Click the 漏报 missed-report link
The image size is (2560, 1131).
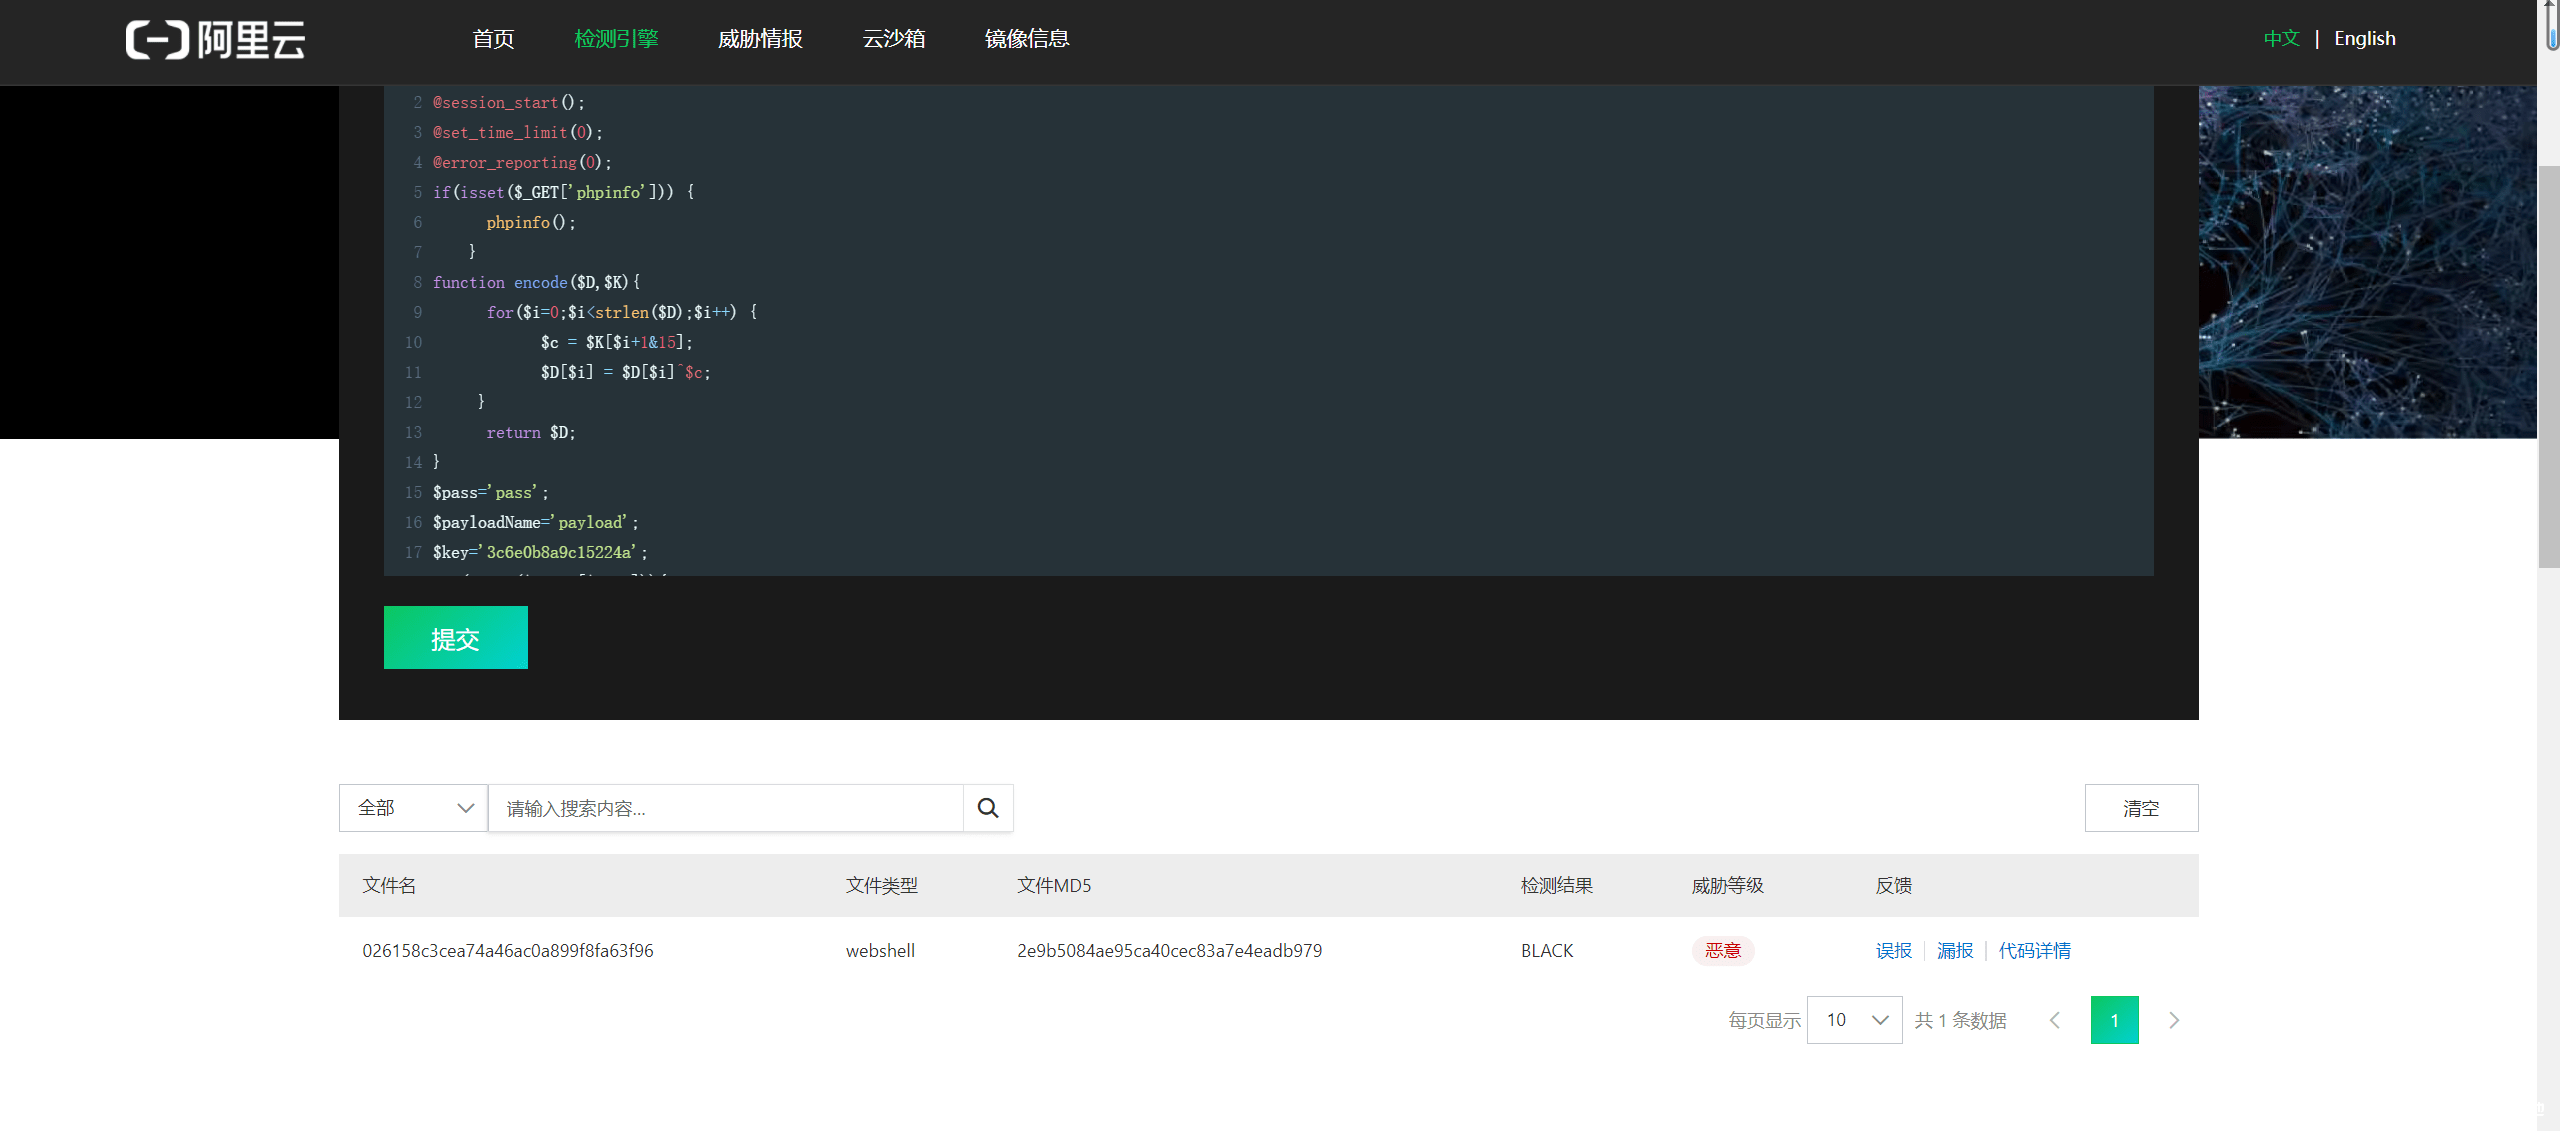coord(1954,951)
